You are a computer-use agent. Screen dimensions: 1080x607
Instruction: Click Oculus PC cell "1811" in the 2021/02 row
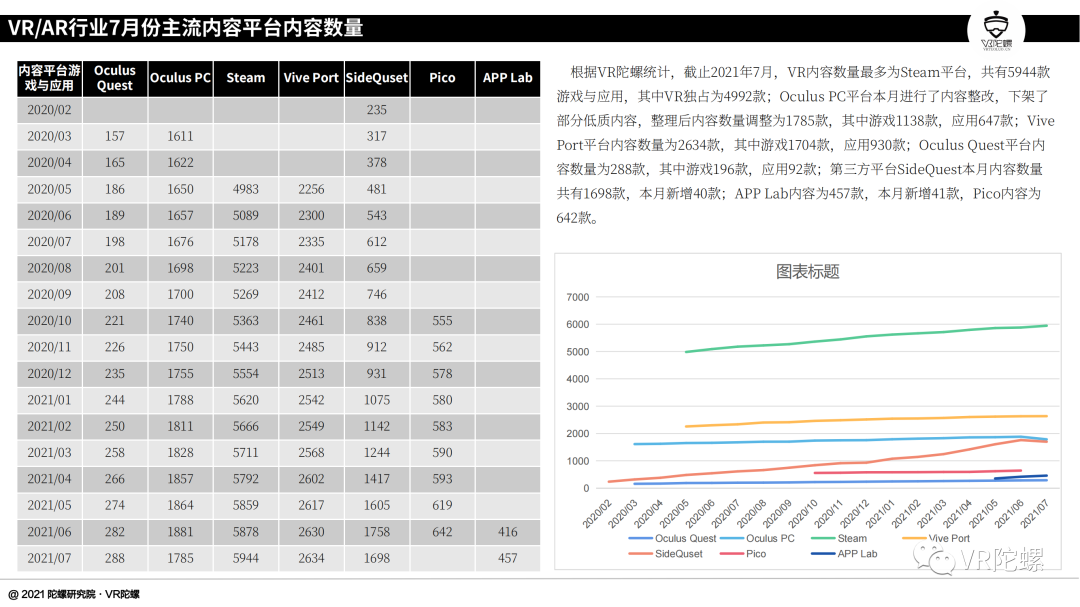pos(180,426)
